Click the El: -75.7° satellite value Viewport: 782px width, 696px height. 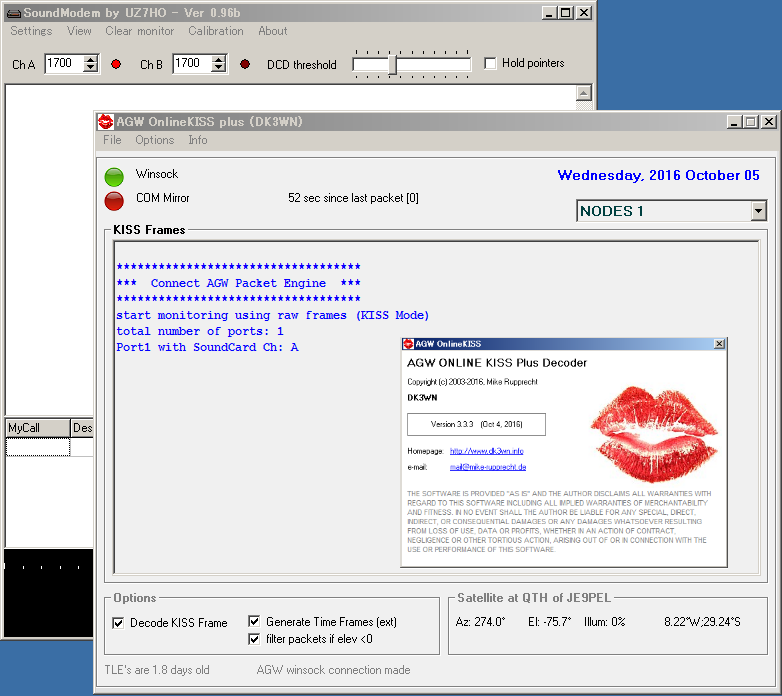pos(550,622)
